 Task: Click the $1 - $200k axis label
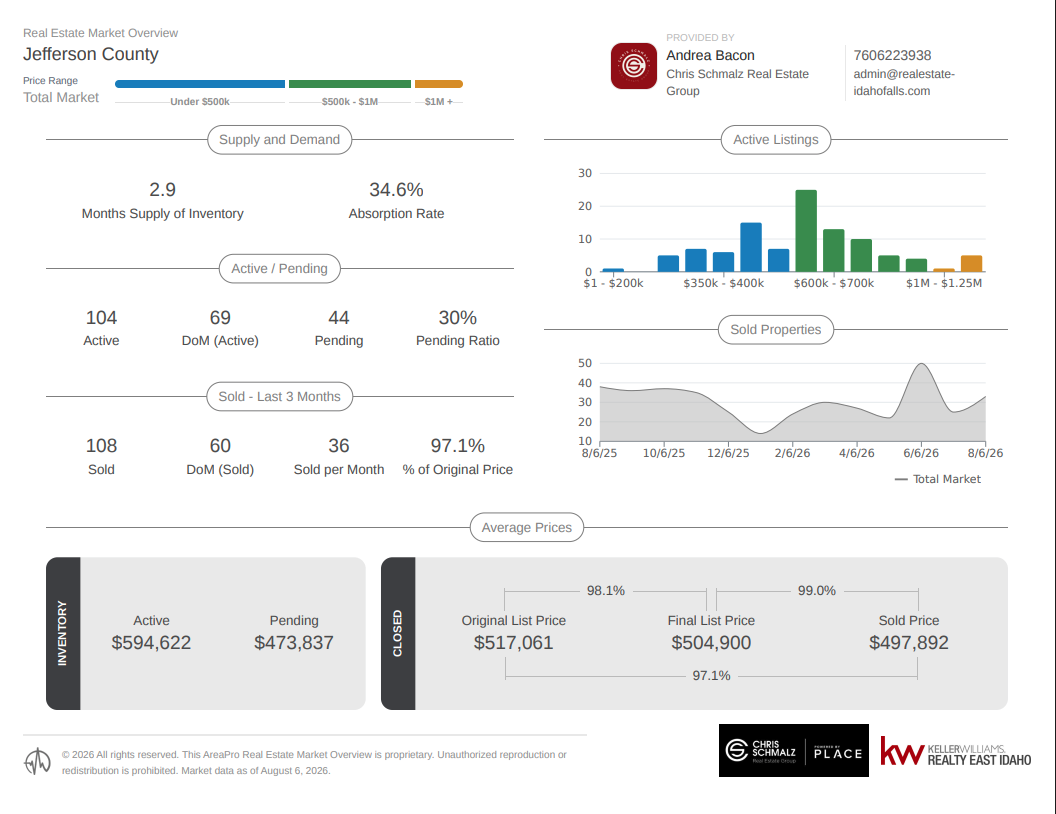click(613, 283)
